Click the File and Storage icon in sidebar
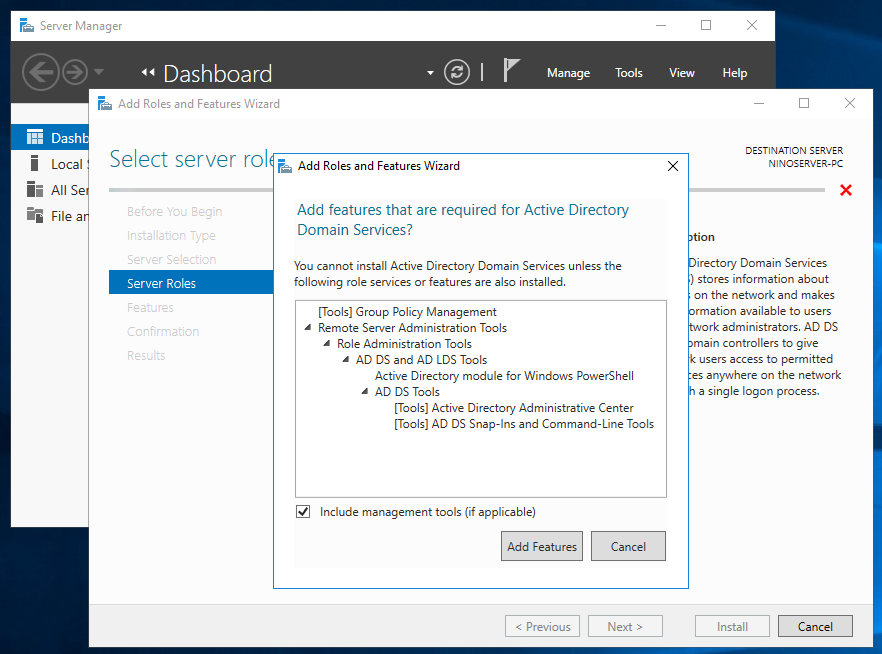Screen dimensions: 882x654 35,215
